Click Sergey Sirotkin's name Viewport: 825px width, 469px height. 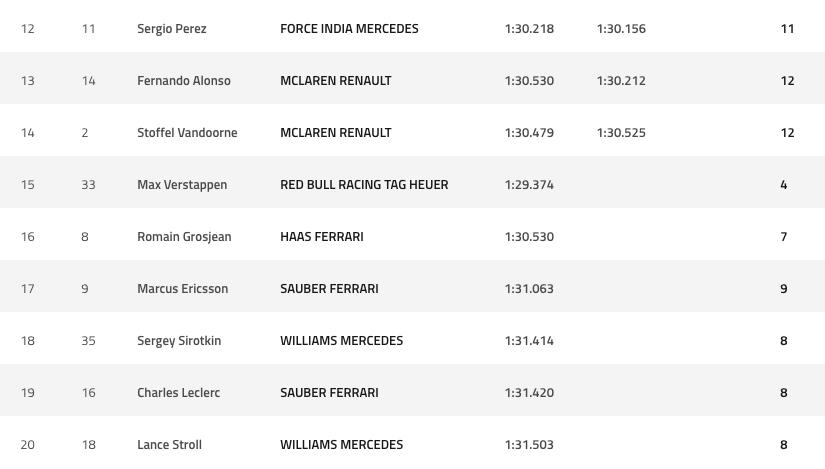179,341
